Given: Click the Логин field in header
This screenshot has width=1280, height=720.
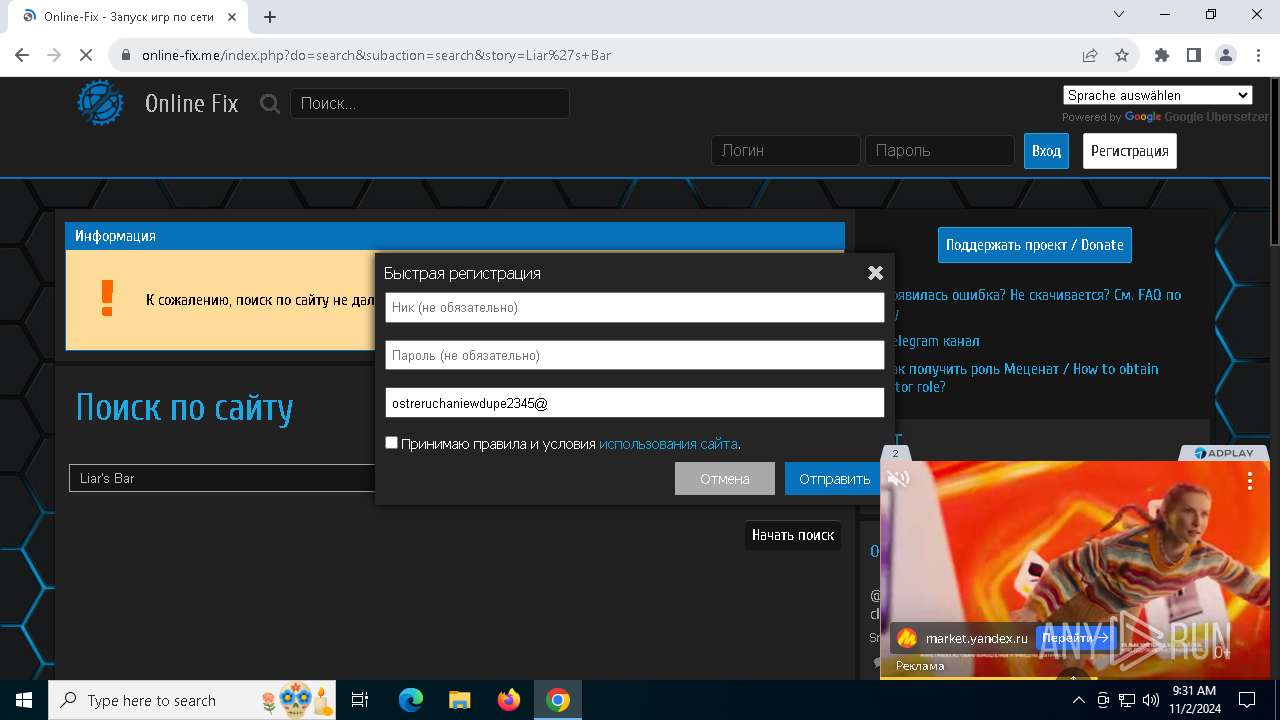Looking at the screenshot, I should click(x=786, y=151).
